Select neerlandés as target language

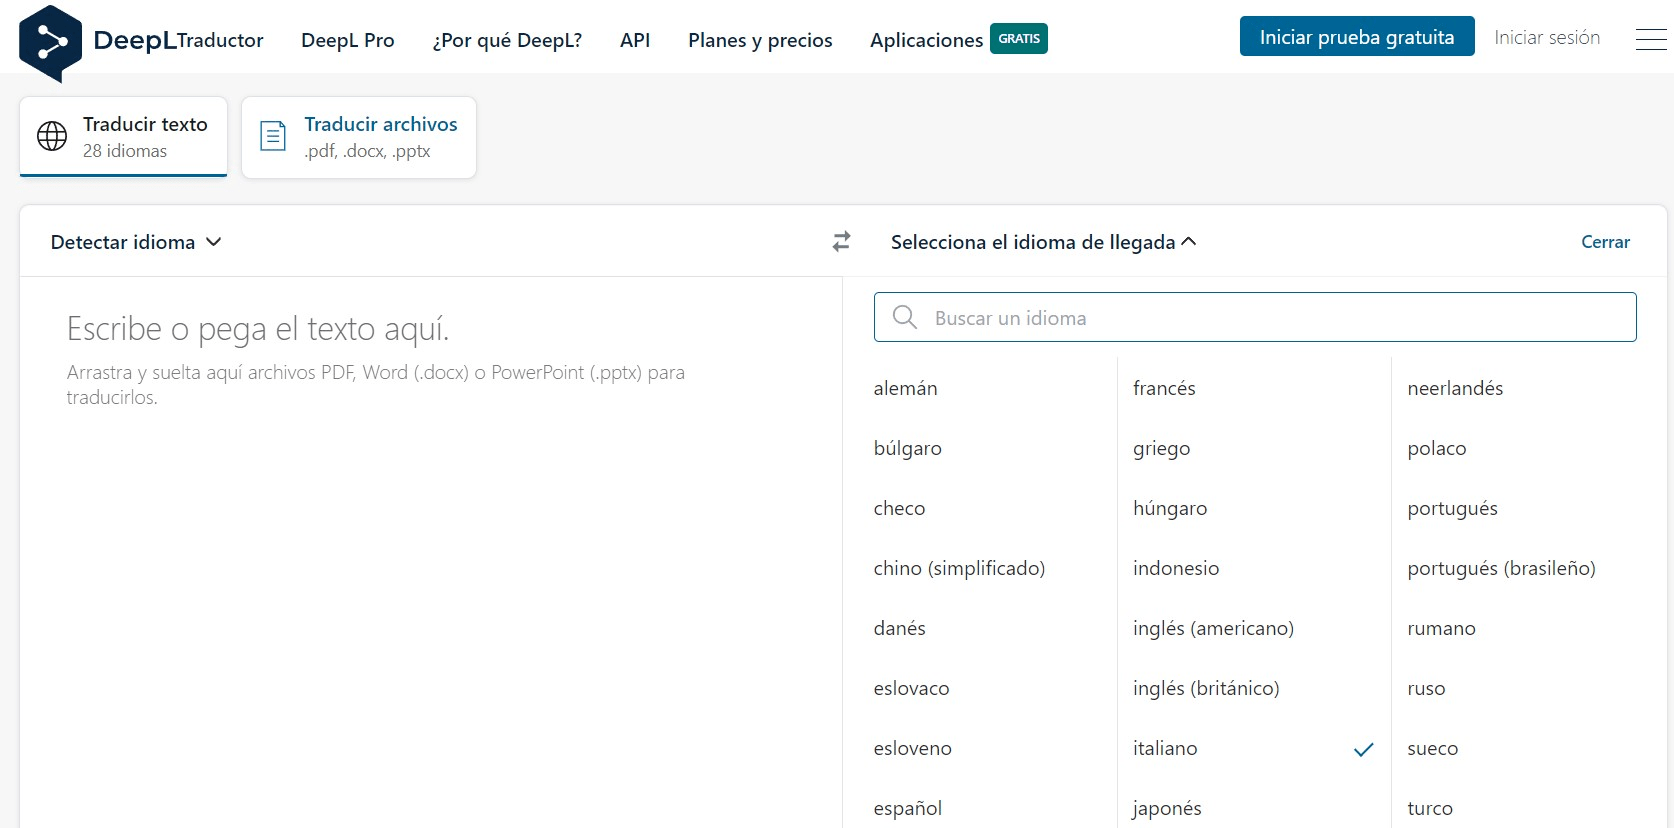click(x=1455, y=388)
